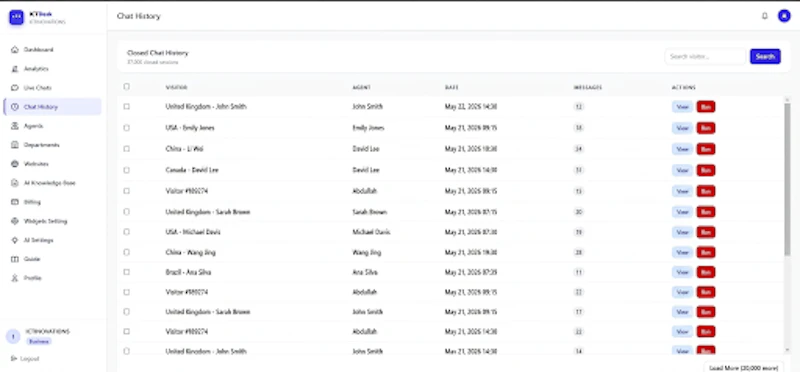Click visitor name 'China - Li Wei'
The image size is (800, 372).
[184, 149]
